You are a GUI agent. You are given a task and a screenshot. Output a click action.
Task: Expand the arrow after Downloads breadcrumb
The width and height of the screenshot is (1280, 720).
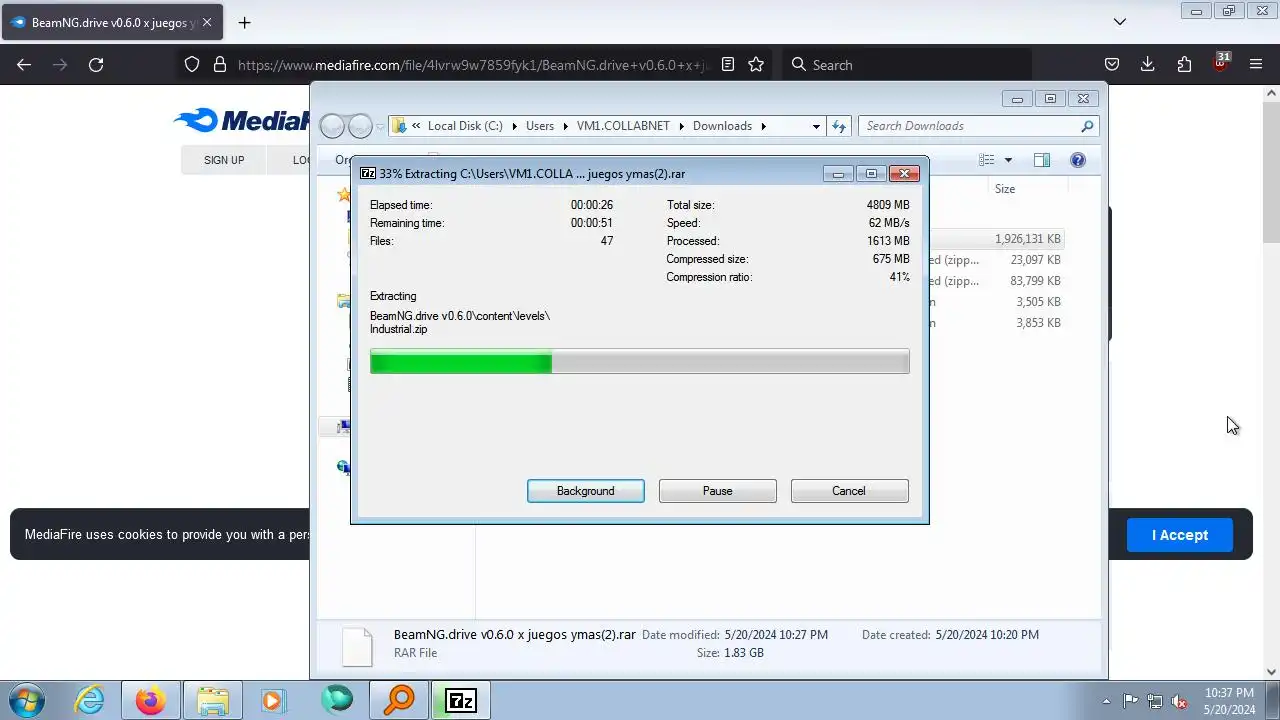click(763, 126)
